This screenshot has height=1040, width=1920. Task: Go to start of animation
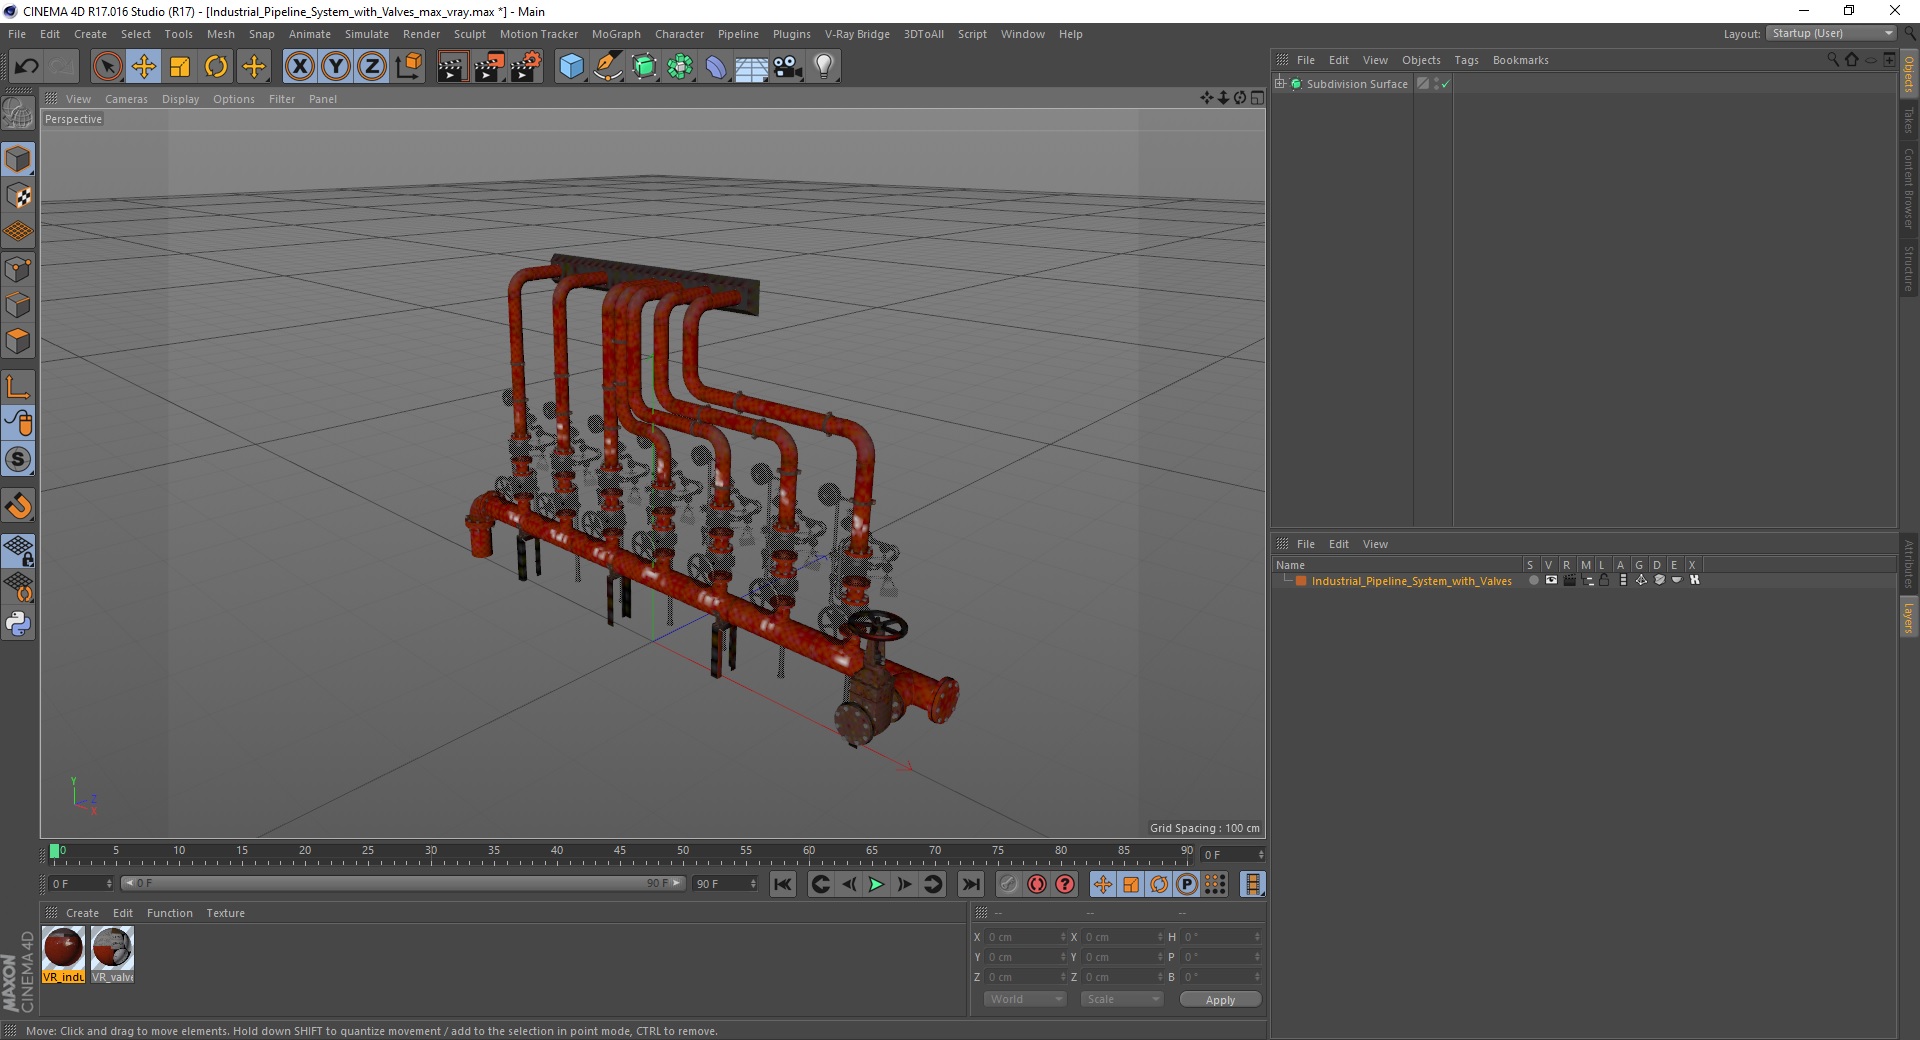[783, 884]
